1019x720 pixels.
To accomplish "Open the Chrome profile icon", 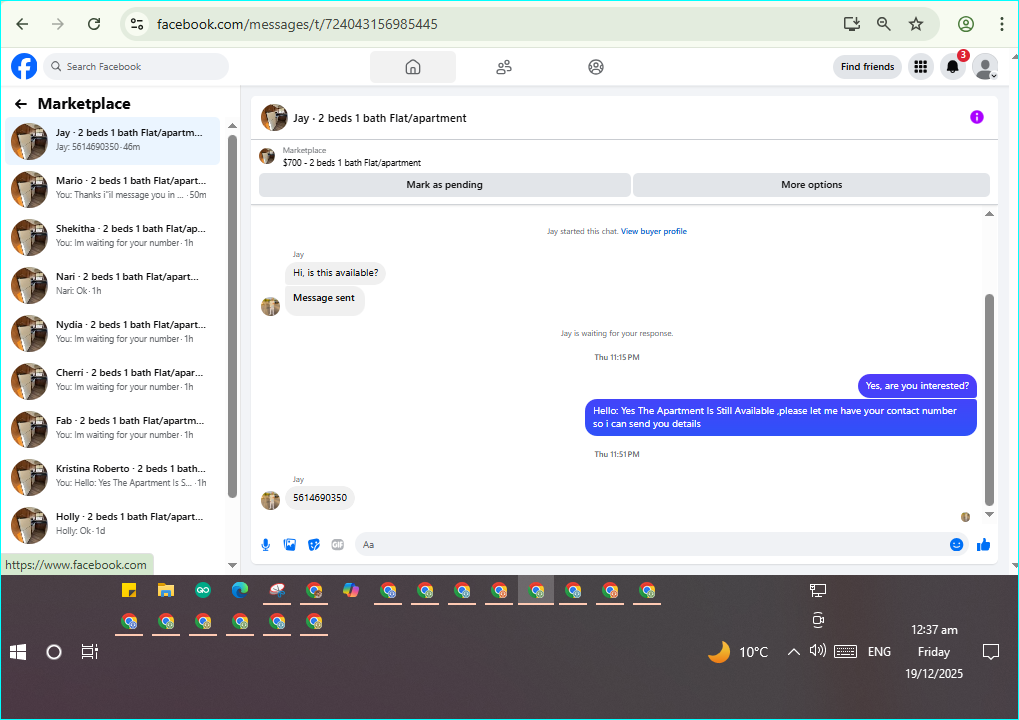I will pyautogui.click(x=966, y=24).
